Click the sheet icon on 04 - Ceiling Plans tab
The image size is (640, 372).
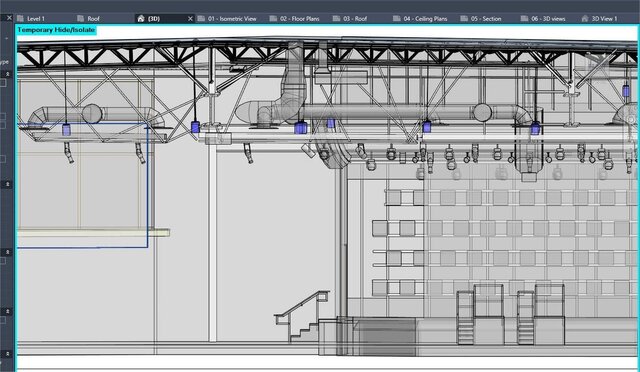(397, 19)
